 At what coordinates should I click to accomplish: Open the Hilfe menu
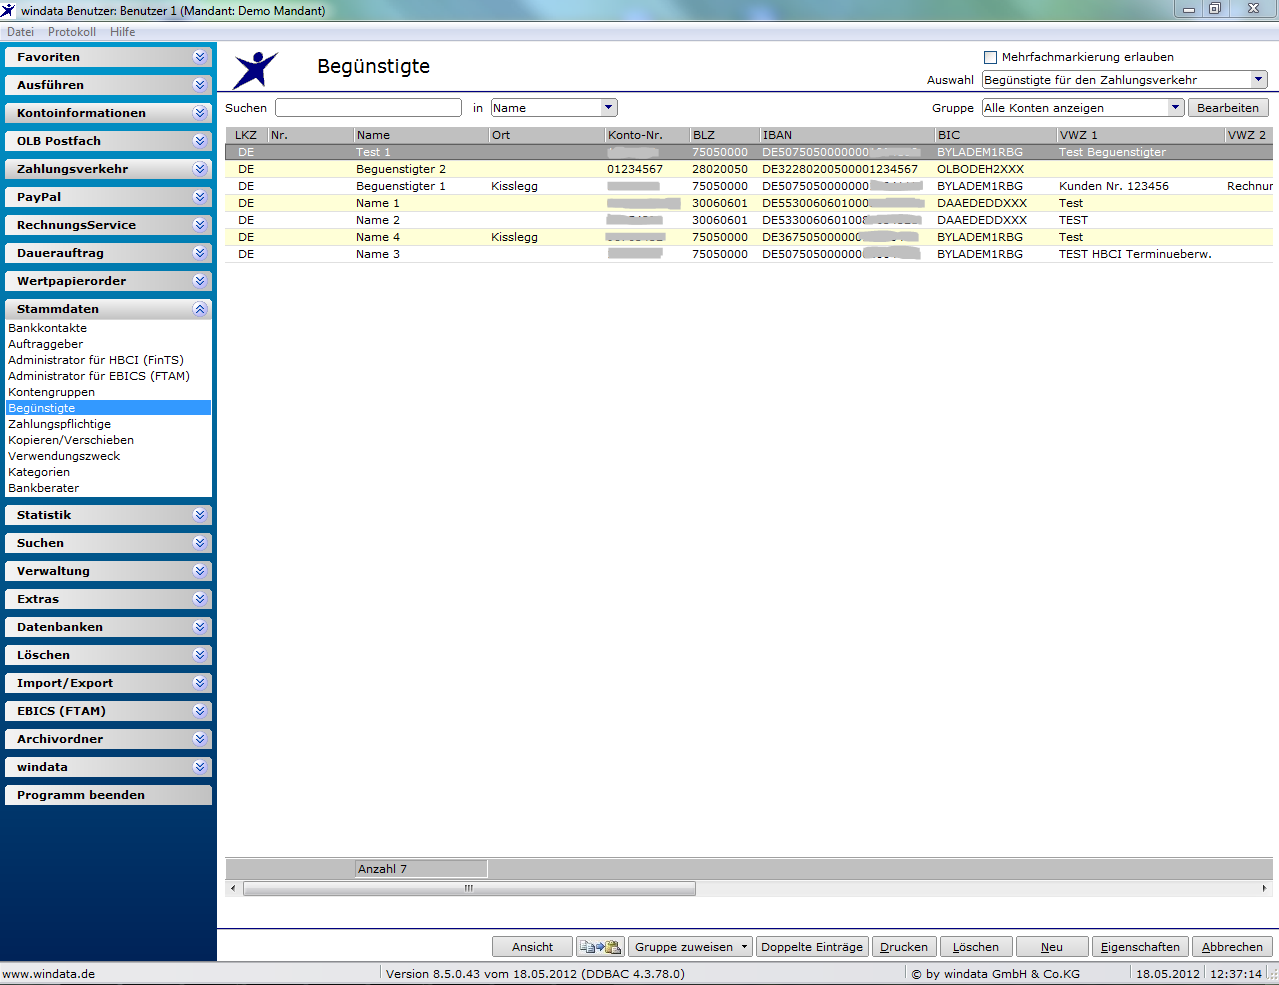(123, 32)
